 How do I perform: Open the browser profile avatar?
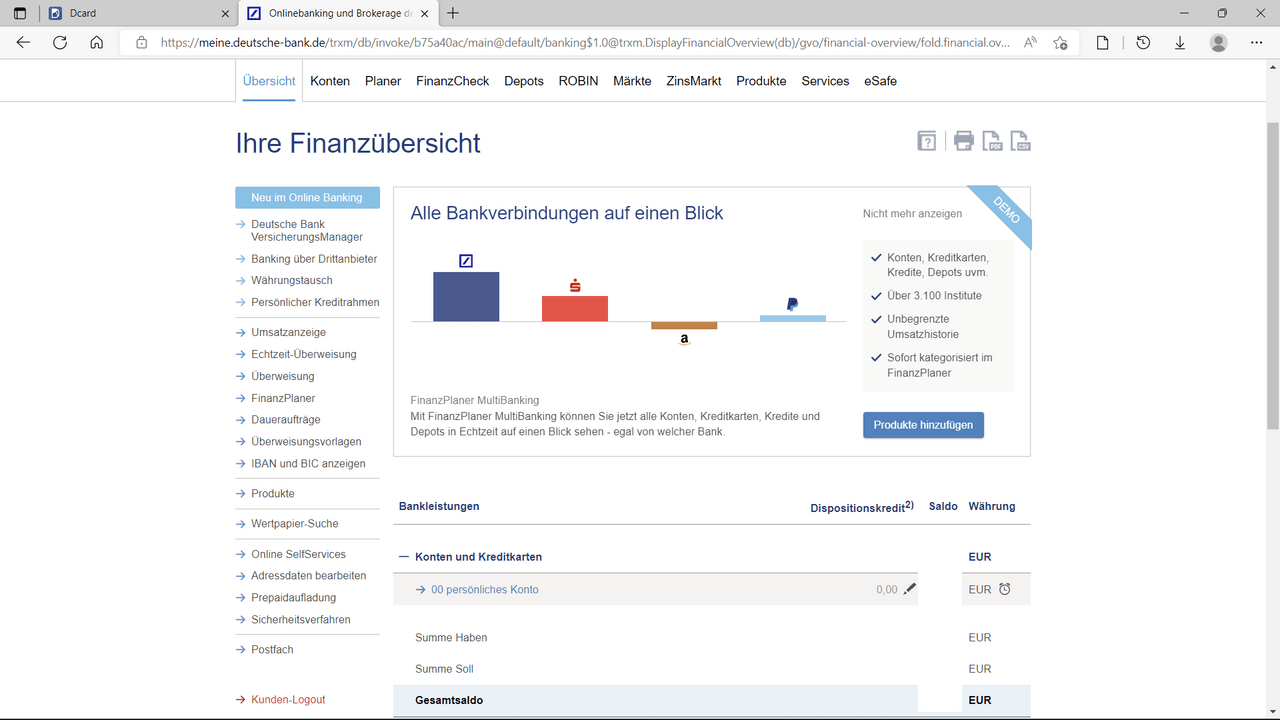(x=1218, y=43)
